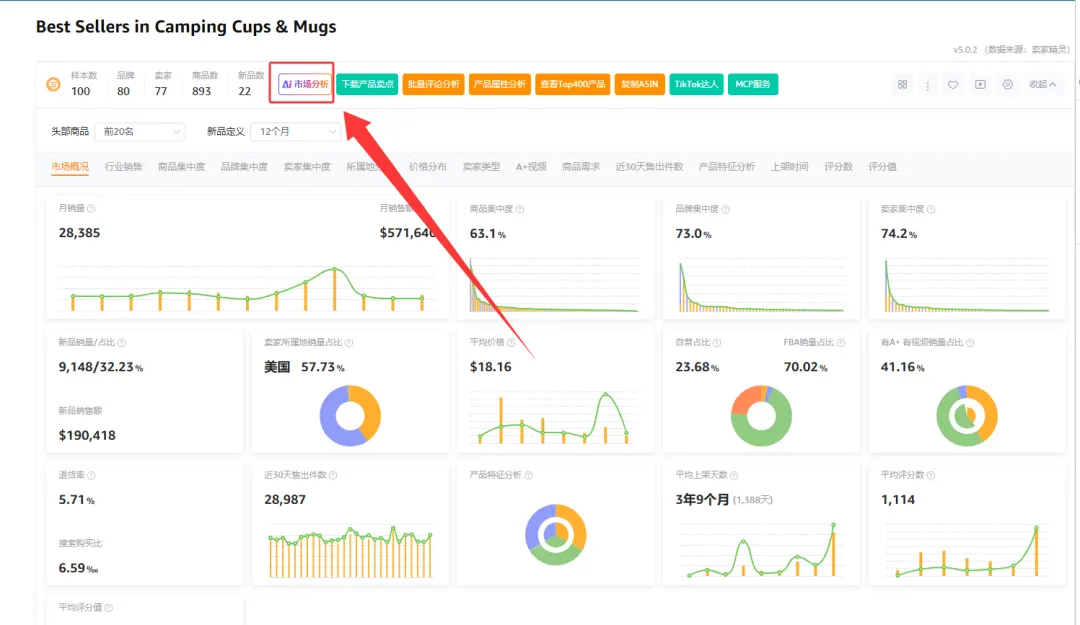Switch to grid layout view icon

[902, 84]
